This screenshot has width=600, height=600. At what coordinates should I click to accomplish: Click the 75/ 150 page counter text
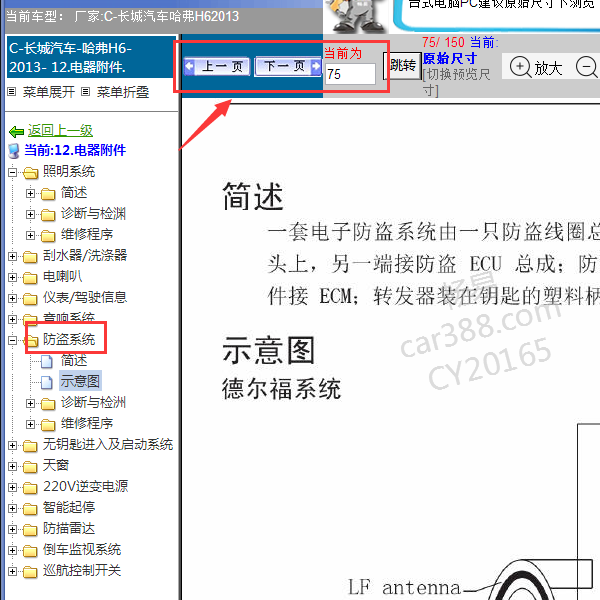click(x=443, y=42)
